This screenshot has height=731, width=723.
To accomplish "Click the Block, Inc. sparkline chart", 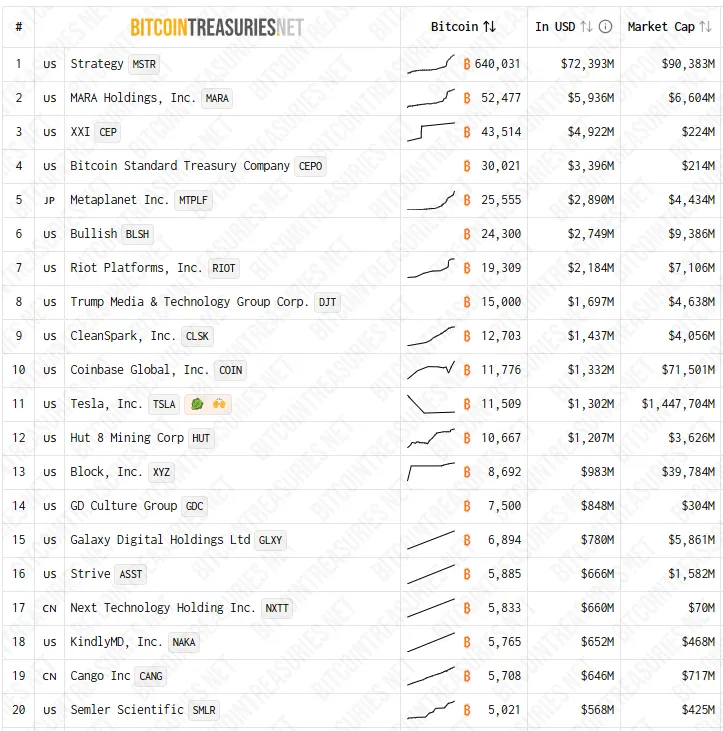I will pos(431,472).
